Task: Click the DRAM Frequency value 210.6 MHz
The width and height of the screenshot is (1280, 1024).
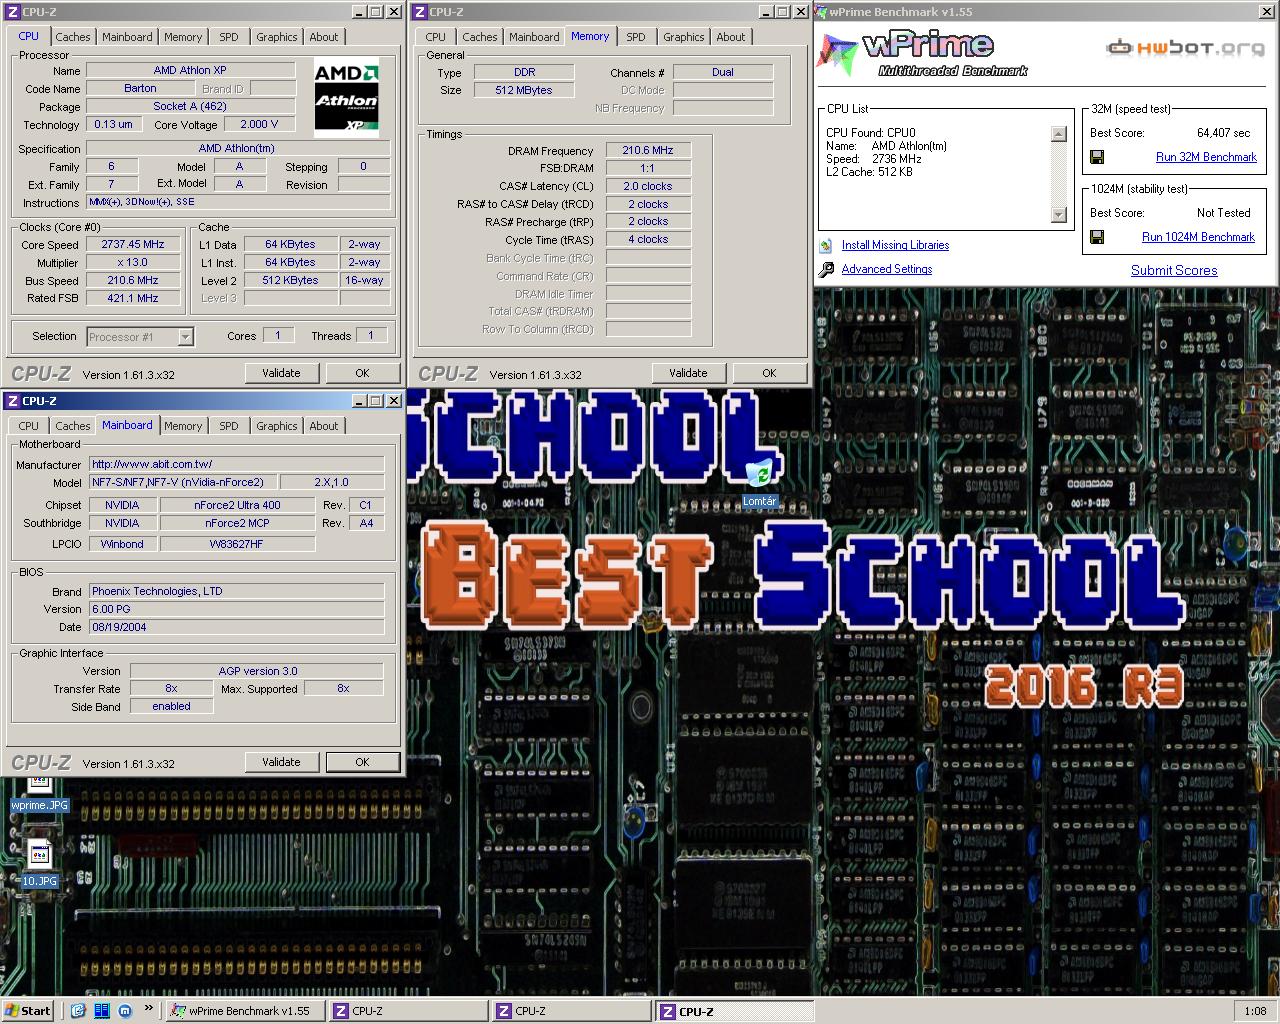Action: (648, 150)
